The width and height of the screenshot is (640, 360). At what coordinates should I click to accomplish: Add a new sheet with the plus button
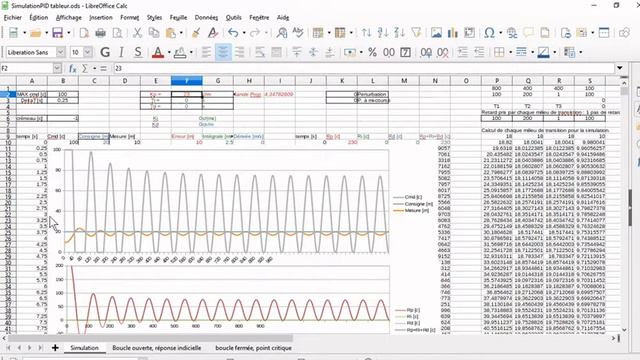click(x=55, y=348)
